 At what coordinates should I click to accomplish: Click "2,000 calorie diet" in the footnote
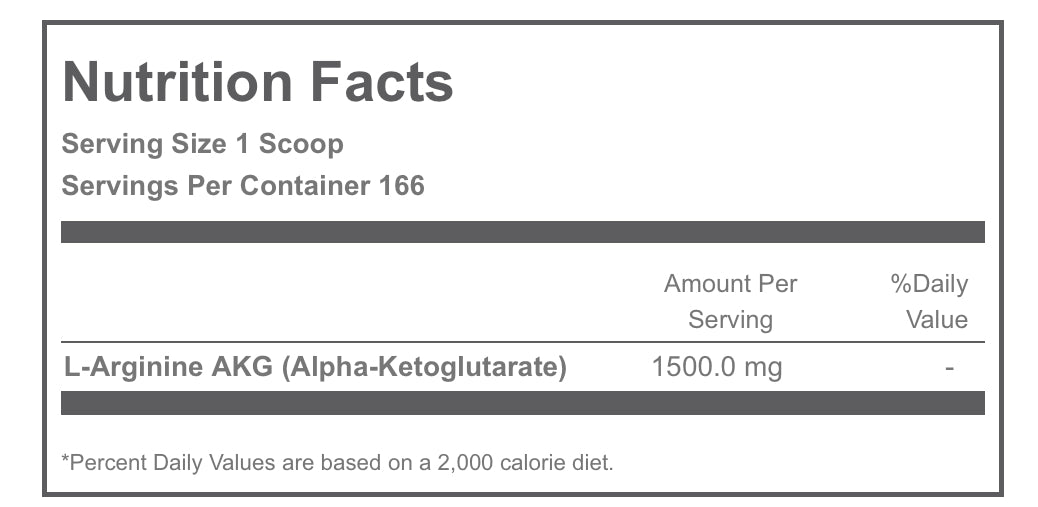point(540,462)
